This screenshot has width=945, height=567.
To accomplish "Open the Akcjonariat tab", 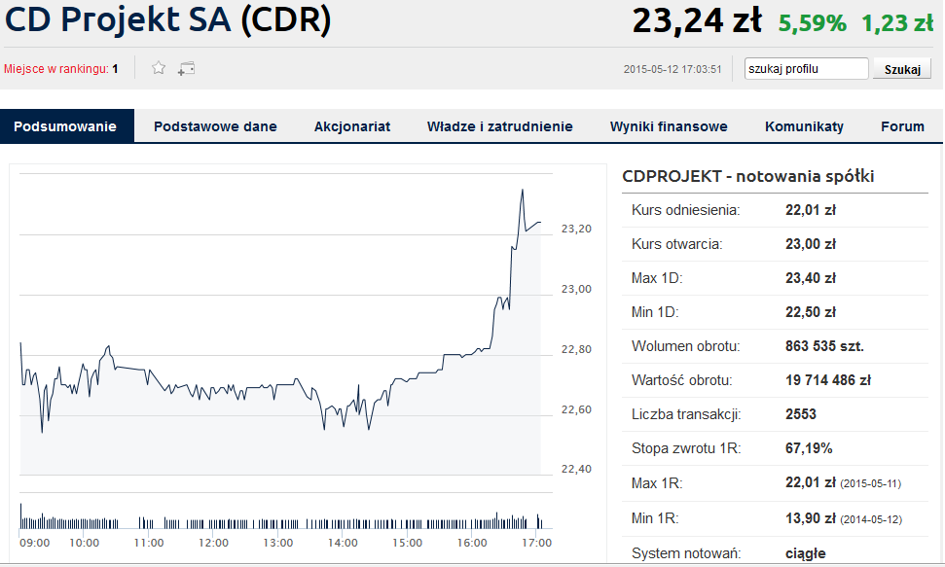I will coord(352,127).
